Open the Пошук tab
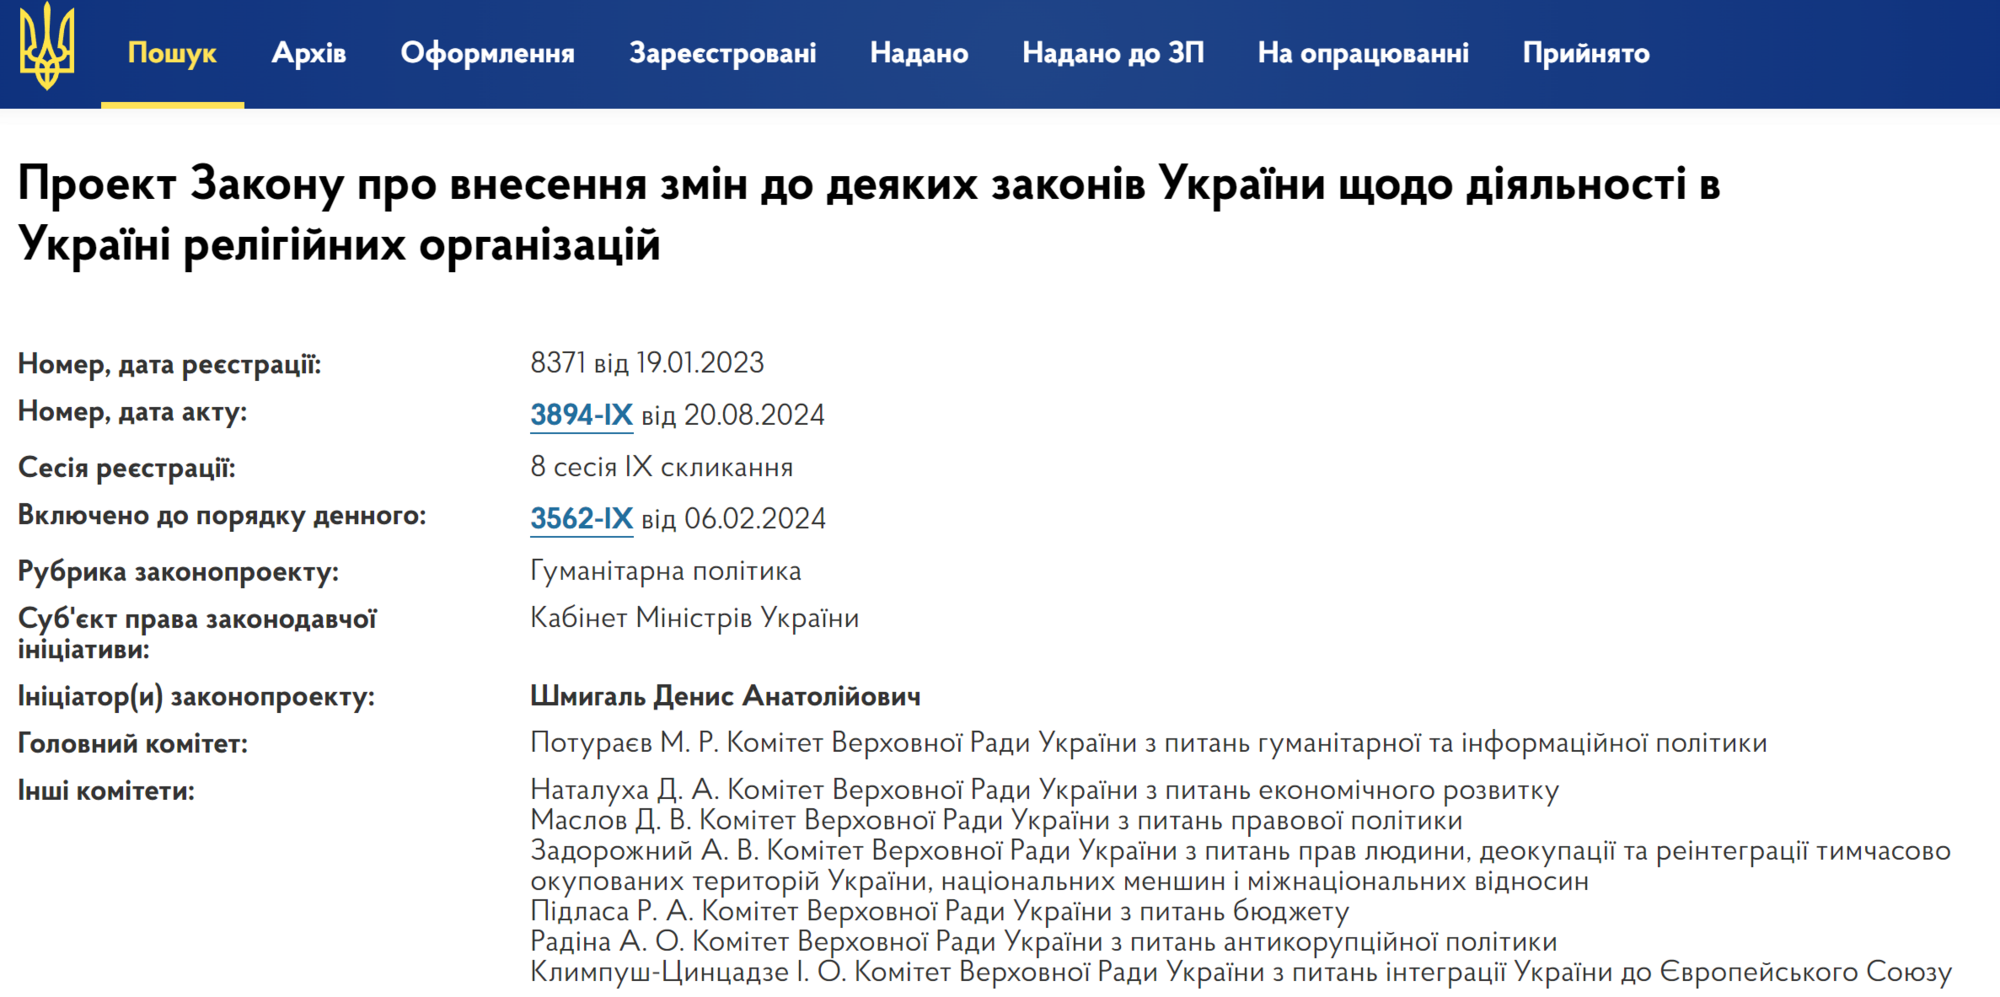The width and height of the screenshot is (2000, 997). [172, 53]
